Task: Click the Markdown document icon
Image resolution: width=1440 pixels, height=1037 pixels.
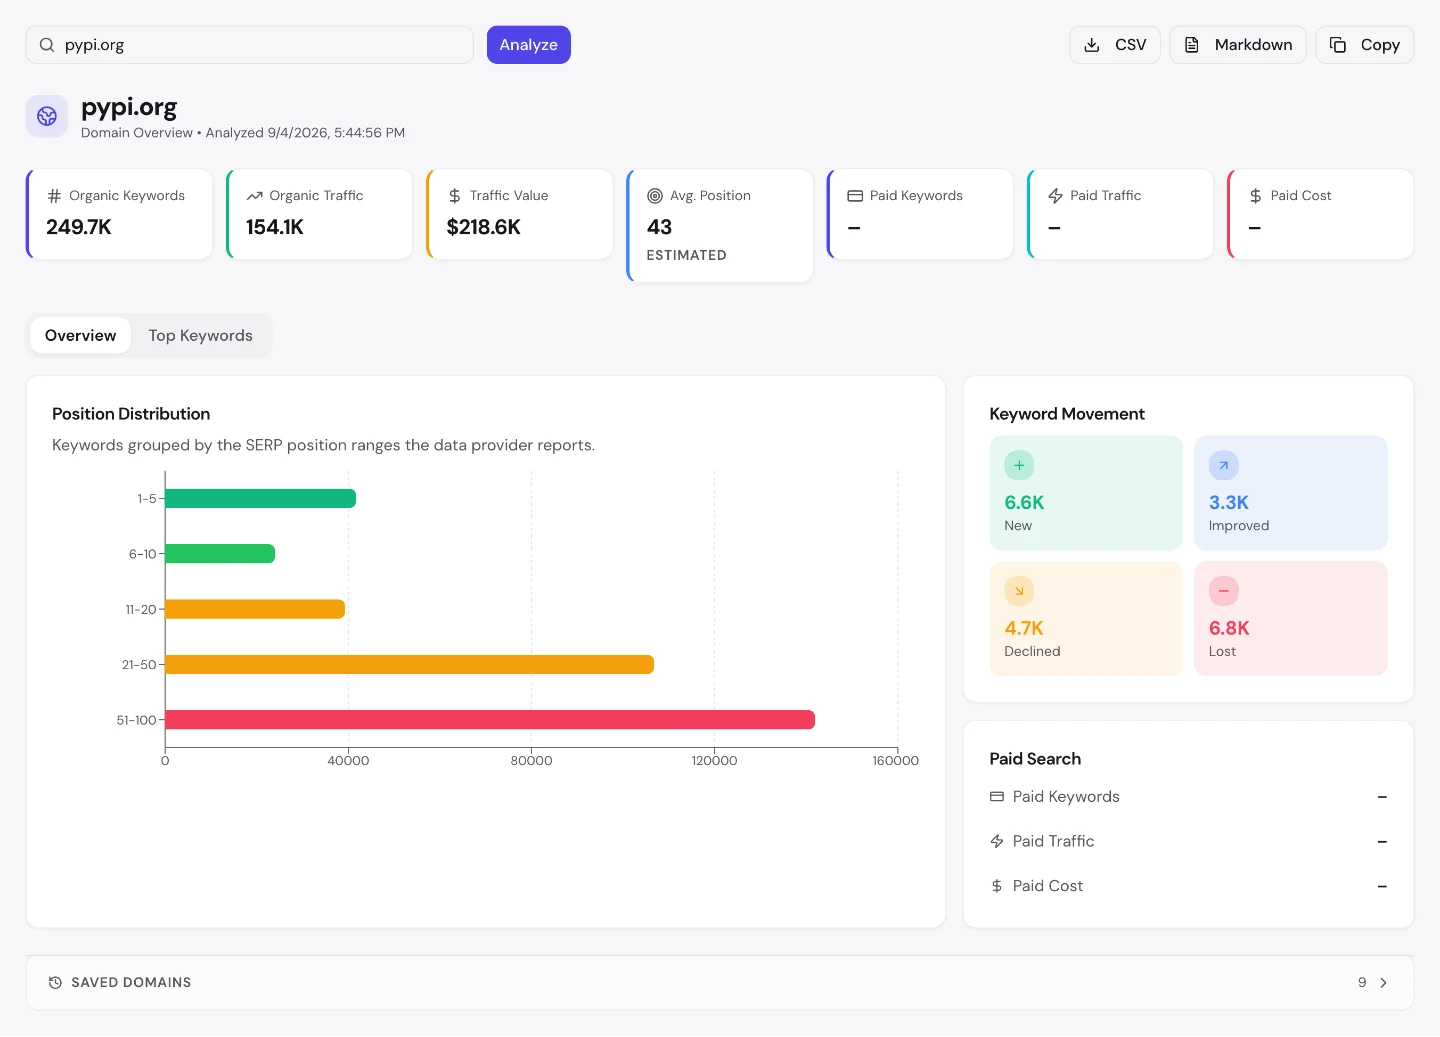Action: (1192, 45)
